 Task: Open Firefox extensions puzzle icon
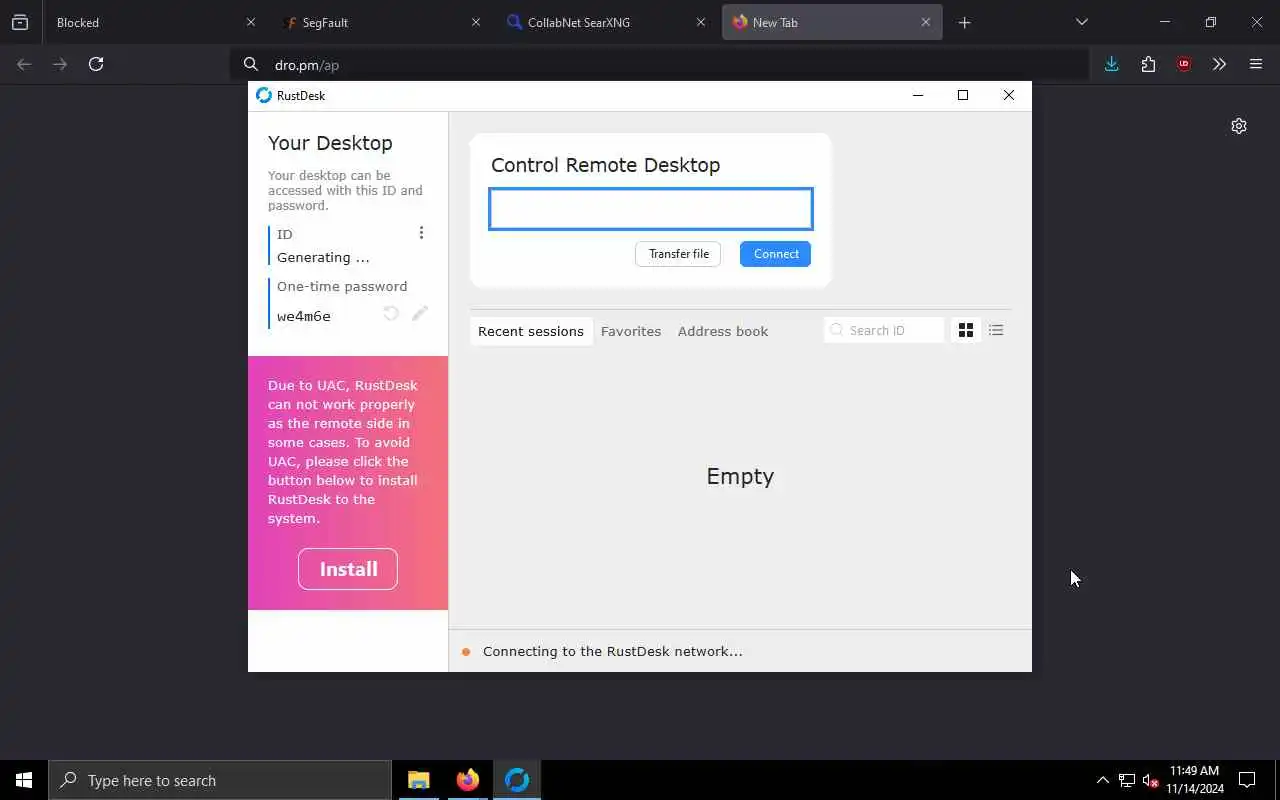click(x=1148, y=64)
